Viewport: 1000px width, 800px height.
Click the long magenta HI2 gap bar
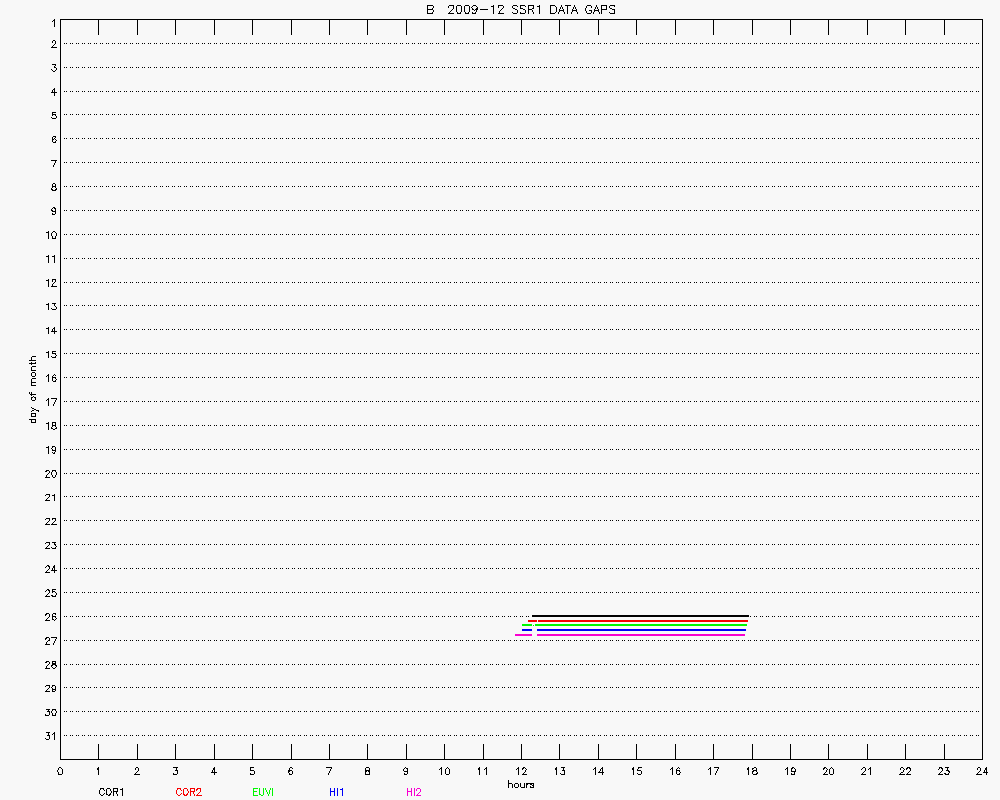(x=640, y=634)
